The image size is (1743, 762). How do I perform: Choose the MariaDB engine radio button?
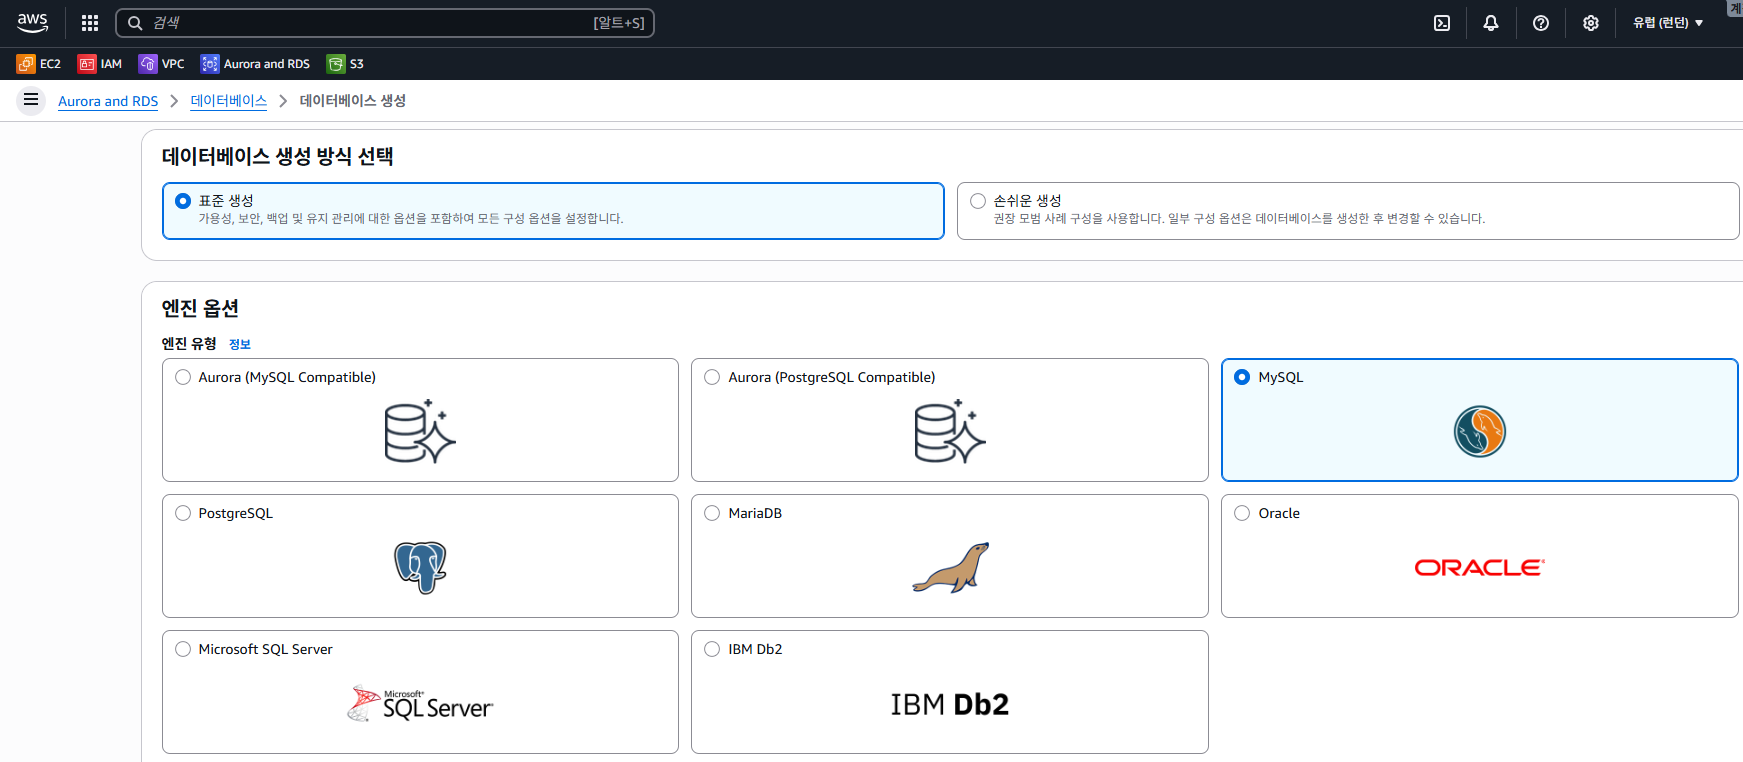tap(712, 513)
